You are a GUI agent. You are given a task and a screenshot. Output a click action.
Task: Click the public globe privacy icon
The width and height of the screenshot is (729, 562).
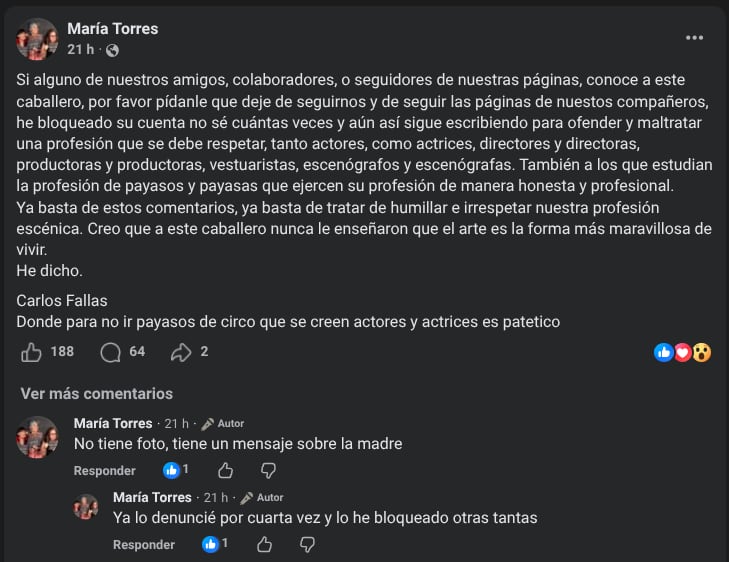112,50
